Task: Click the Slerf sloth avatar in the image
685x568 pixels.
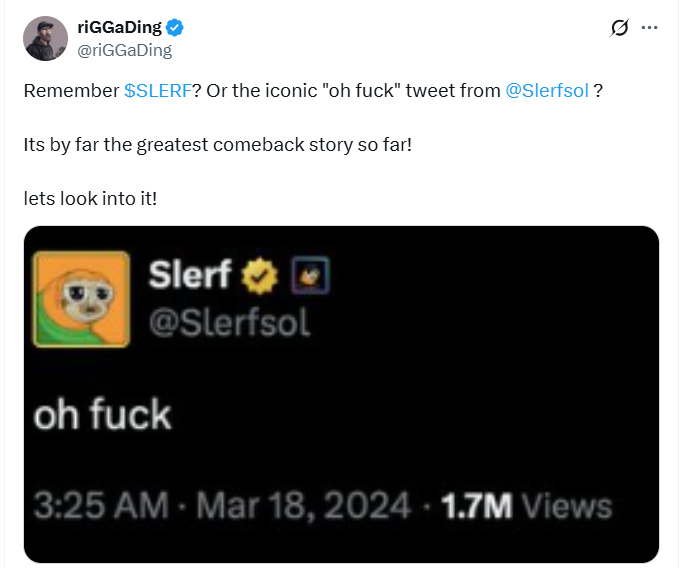Action: click(x=82, y=299)
